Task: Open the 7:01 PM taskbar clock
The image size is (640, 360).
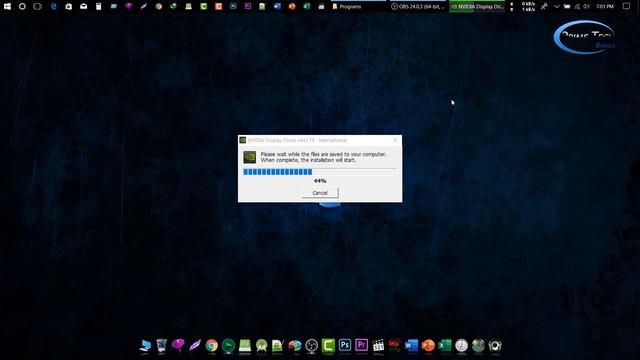Action: [605, 7]
